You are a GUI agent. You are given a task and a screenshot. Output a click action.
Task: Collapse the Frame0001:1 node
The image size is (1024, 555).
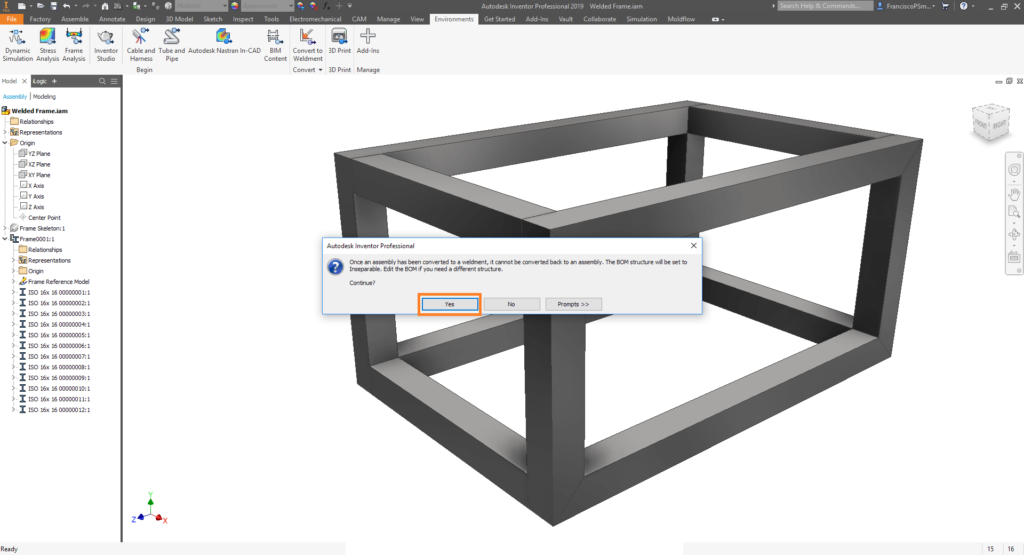[x=5, y=239]
